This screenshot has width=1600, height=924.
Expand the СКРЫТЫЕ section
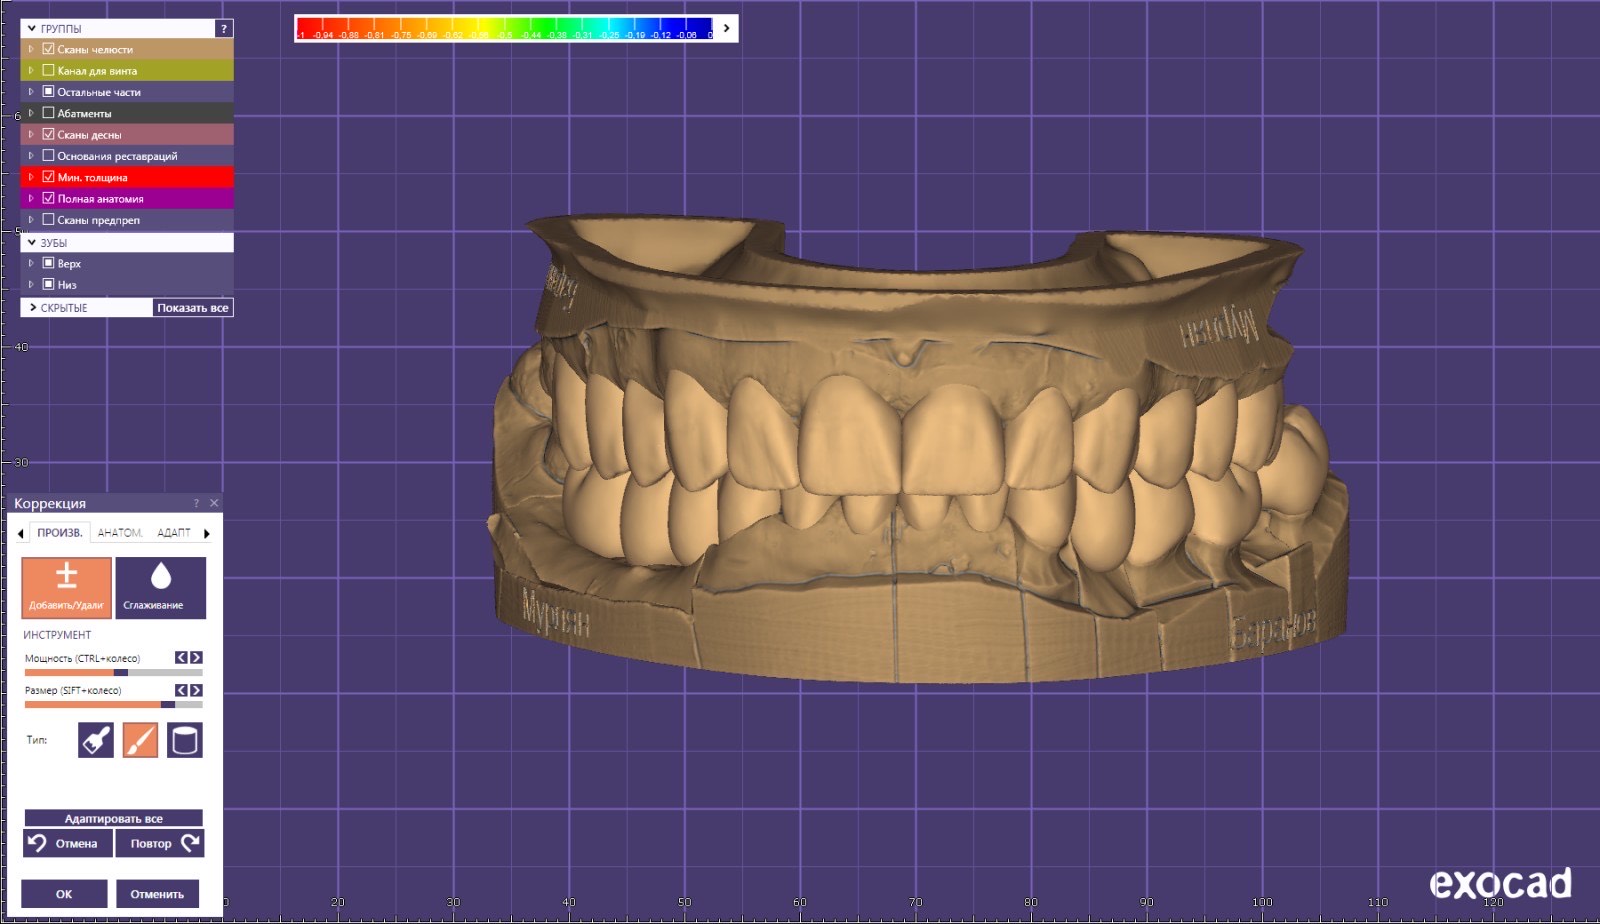tap(32, 308)
